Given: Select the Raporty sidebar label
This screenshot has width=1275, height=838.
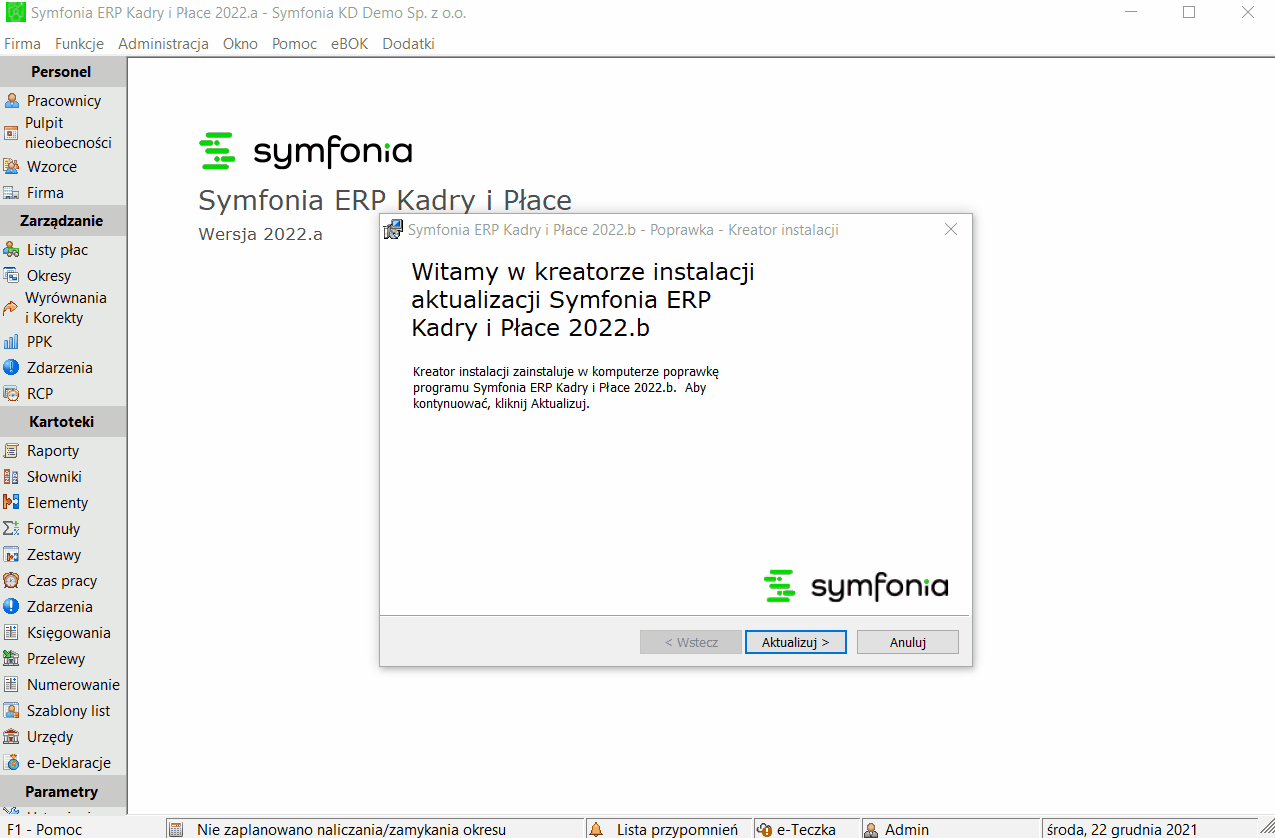Looking at the screenshot, I should (x=53, y=451).
